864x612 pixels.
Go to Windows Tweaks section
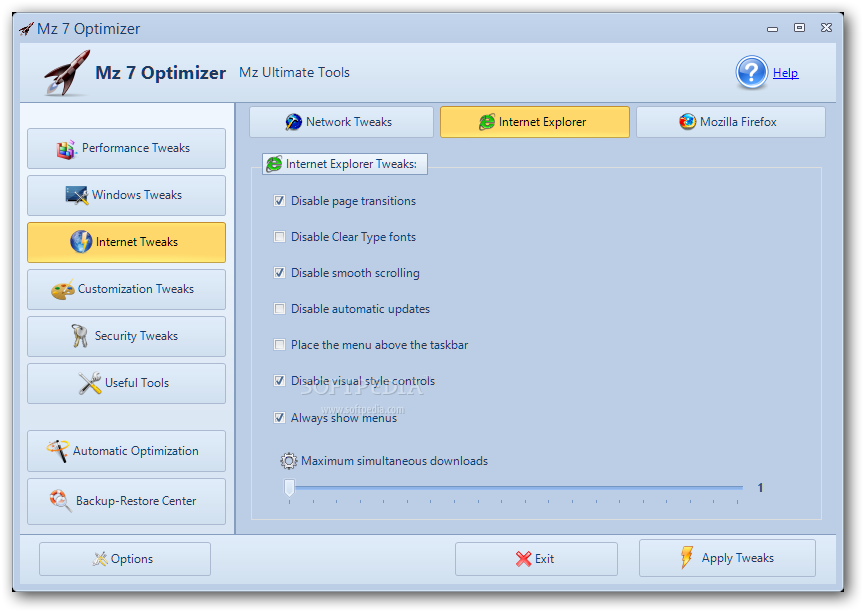(126, 196)
